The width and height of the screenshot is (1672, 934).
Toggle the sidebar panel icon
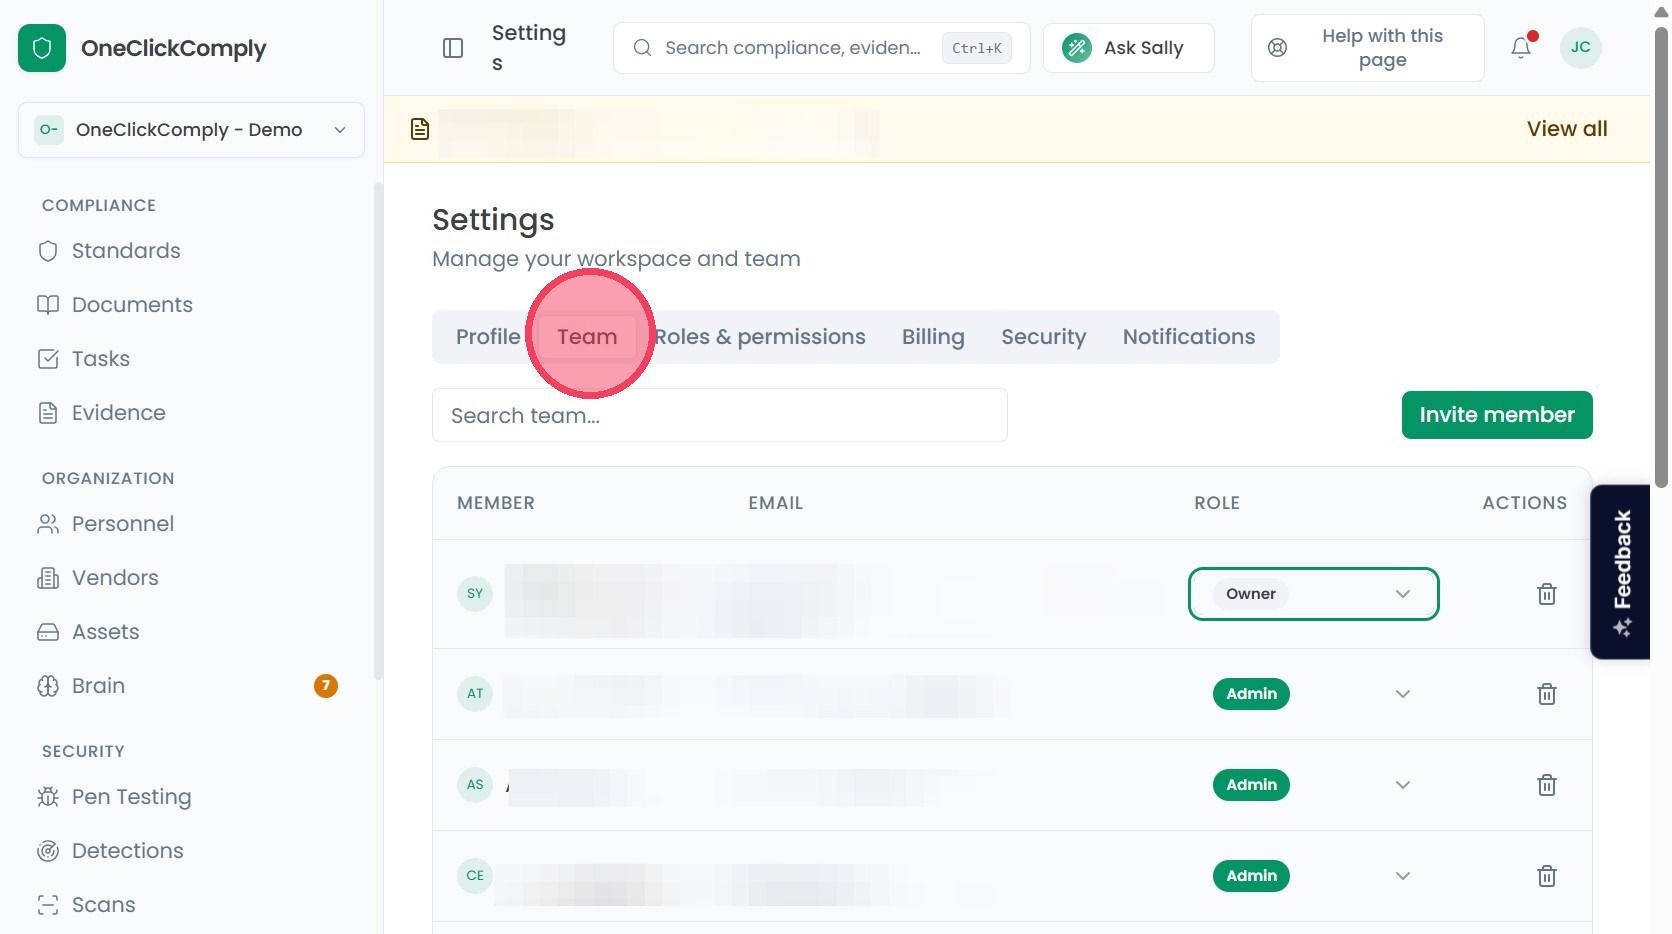[453, 48]
